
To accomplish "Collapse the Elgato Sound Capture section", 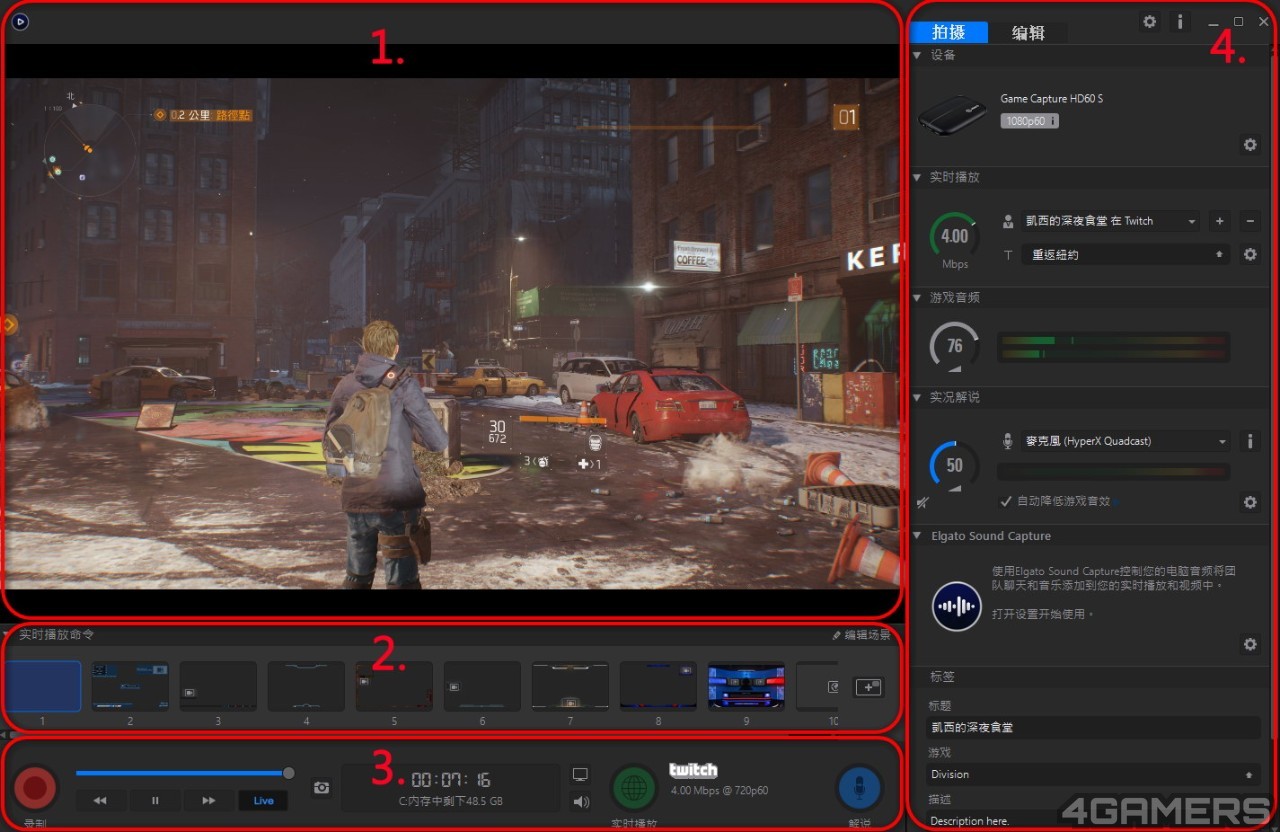I will pos(917,536).
